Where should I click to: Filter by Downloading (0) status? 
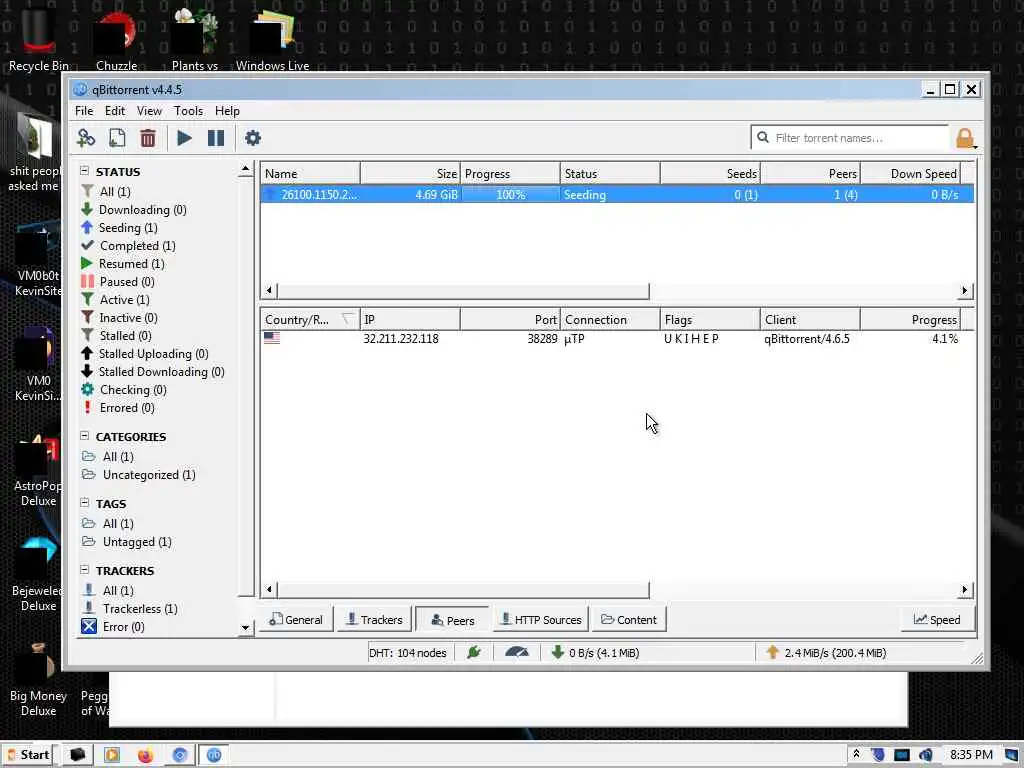coord(134,210)
